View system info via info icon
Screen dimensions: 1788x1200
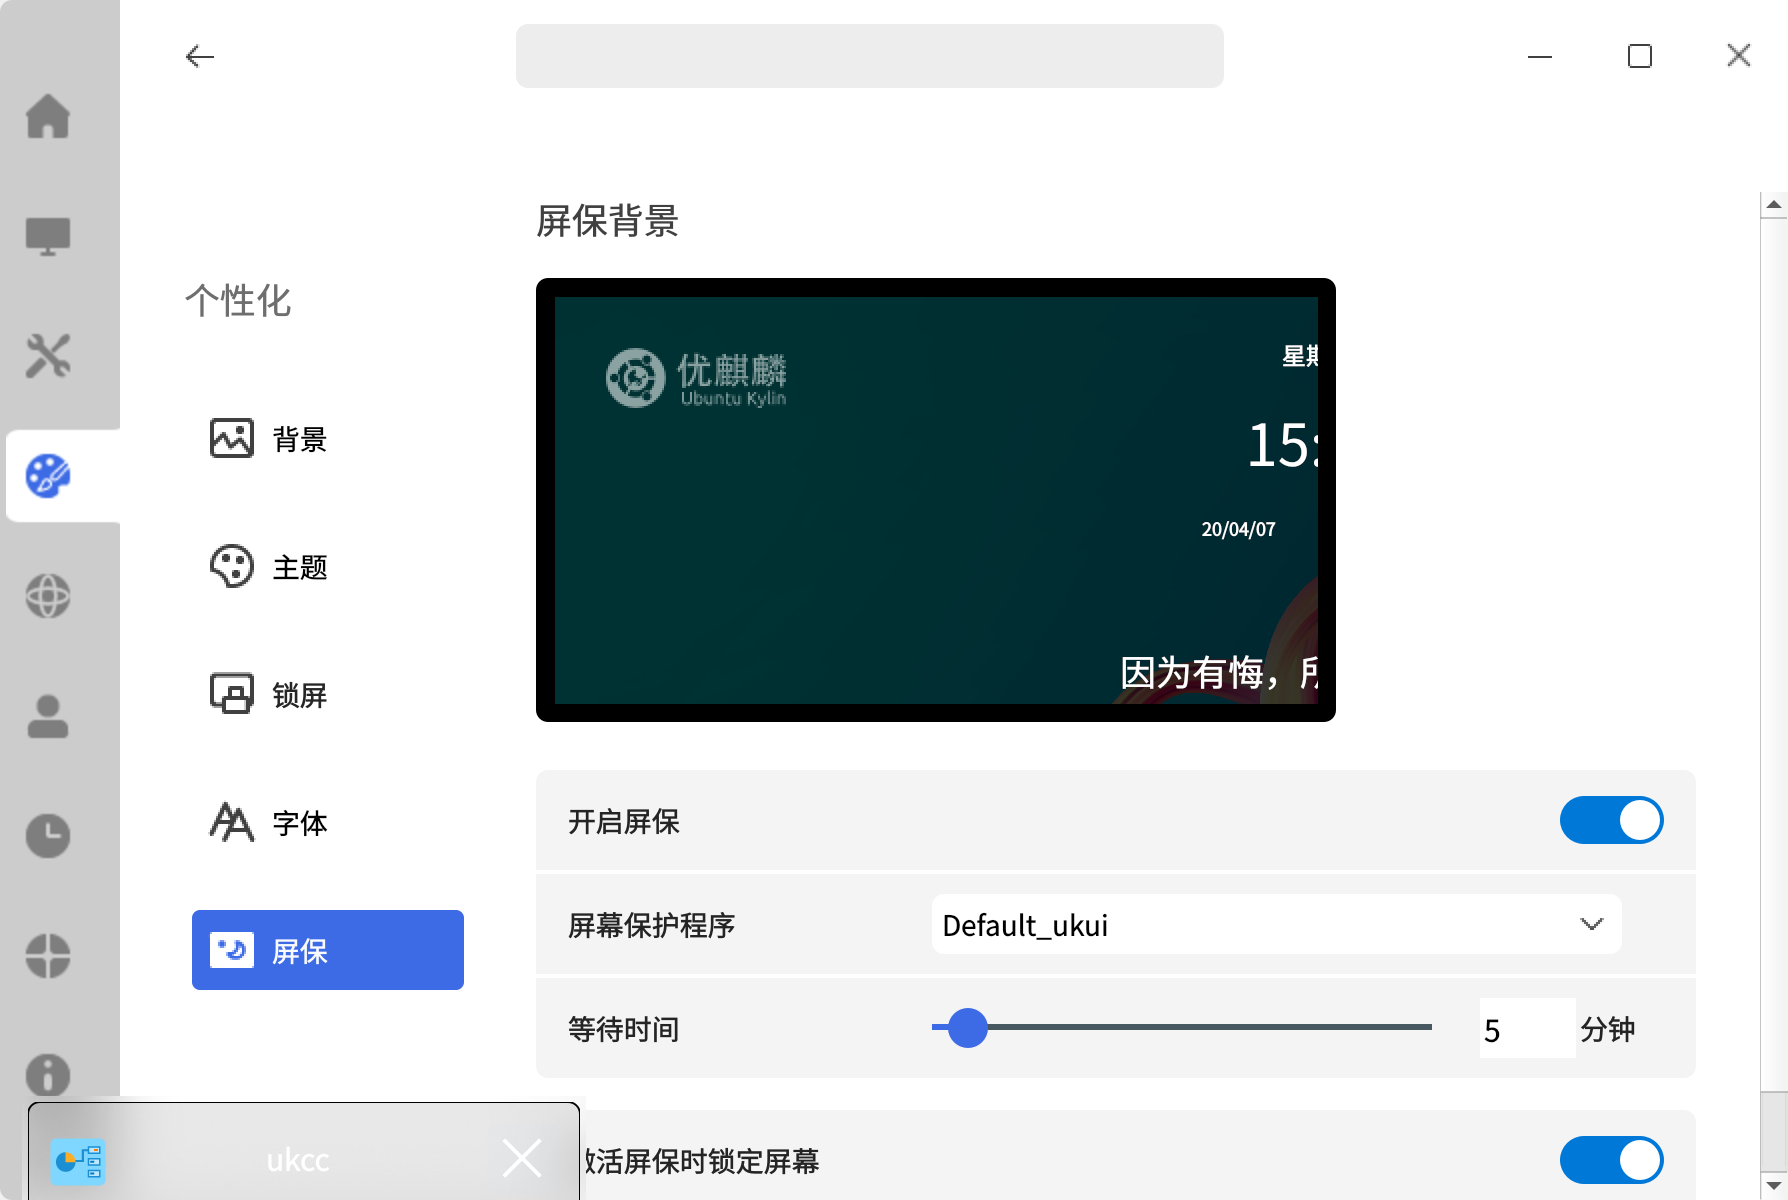[x=49, y=1077]
